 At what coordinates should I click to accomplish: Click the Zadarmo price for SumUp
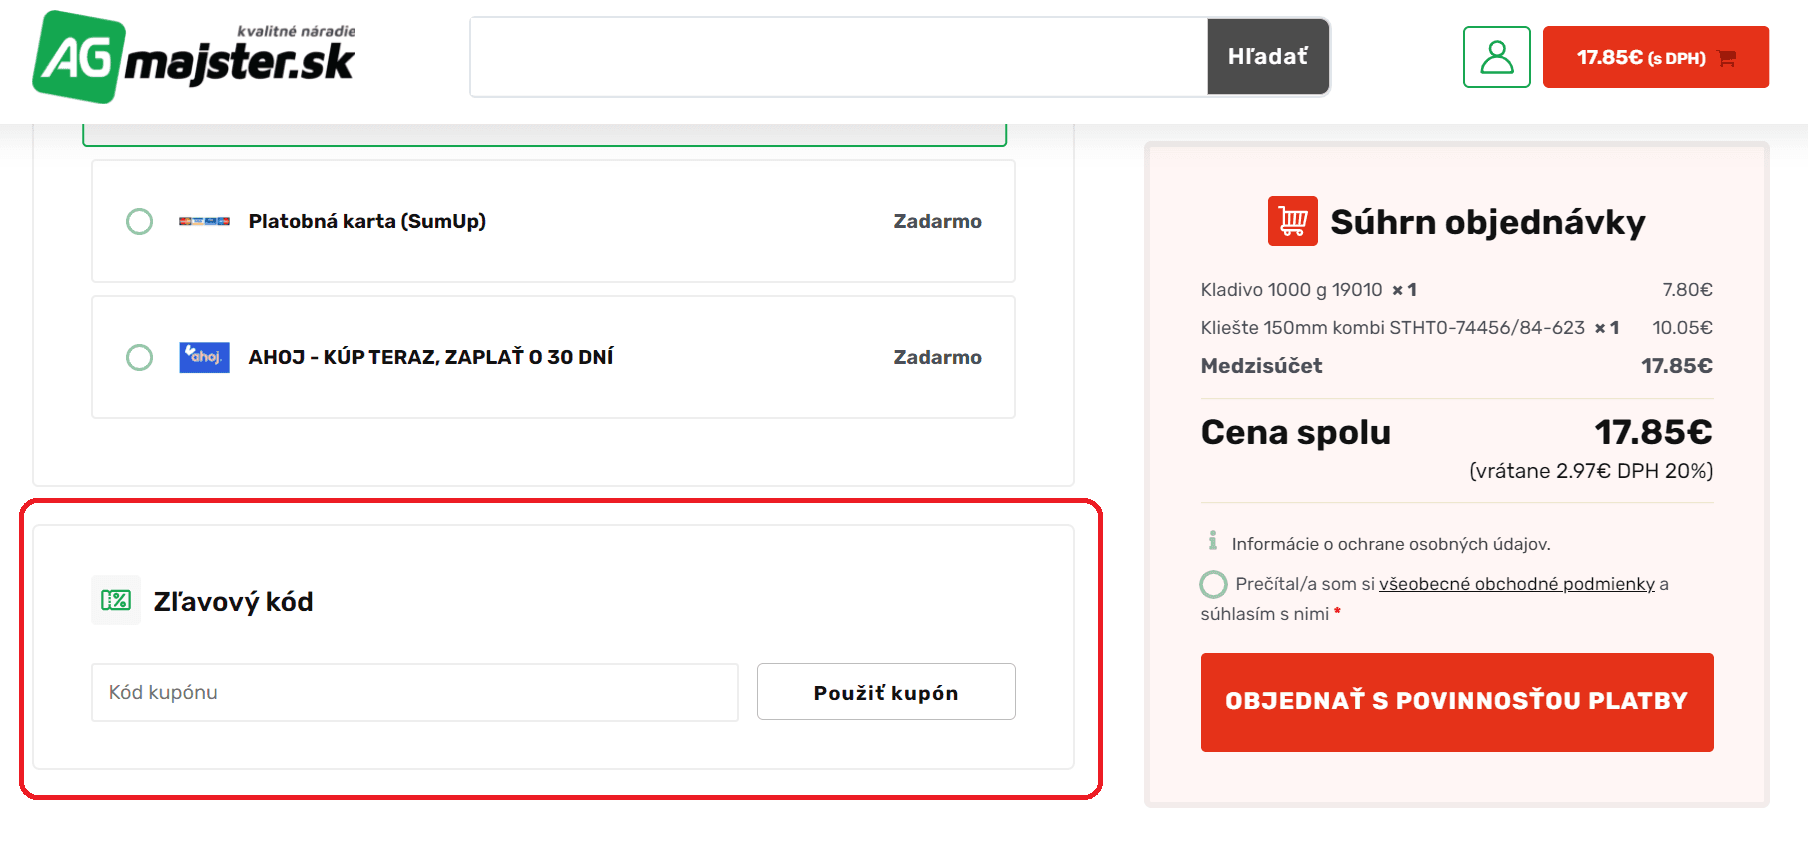(x=937, y=221)
